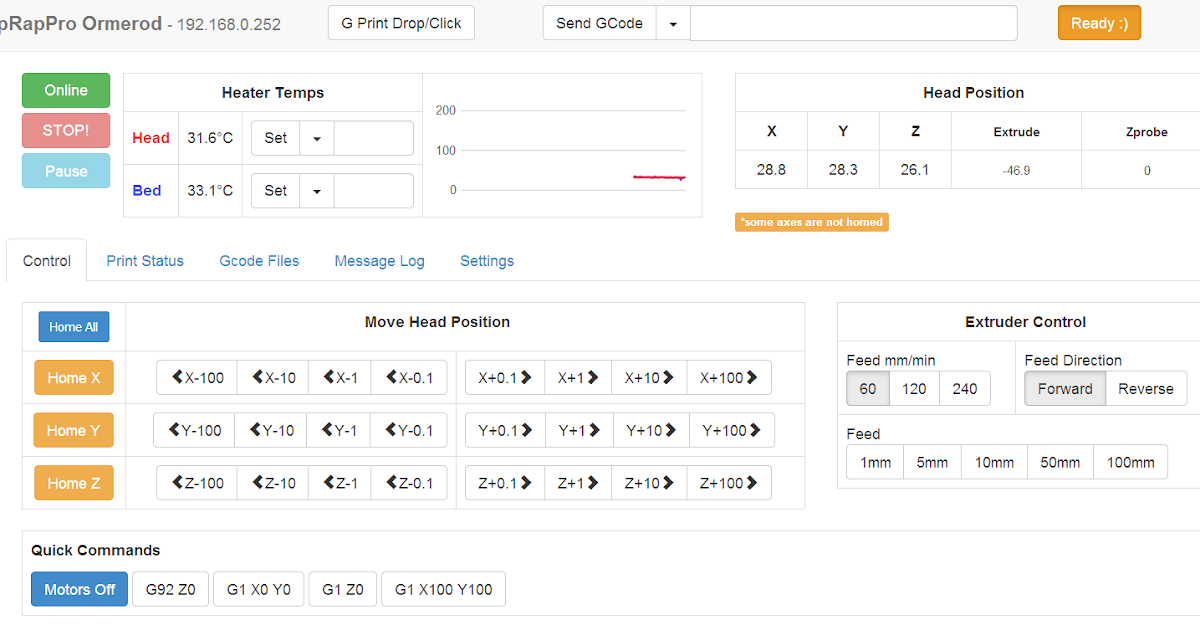Screen dimensions: 1200x630
Task: Select the 50mm feed amount
Action: 1059,462
